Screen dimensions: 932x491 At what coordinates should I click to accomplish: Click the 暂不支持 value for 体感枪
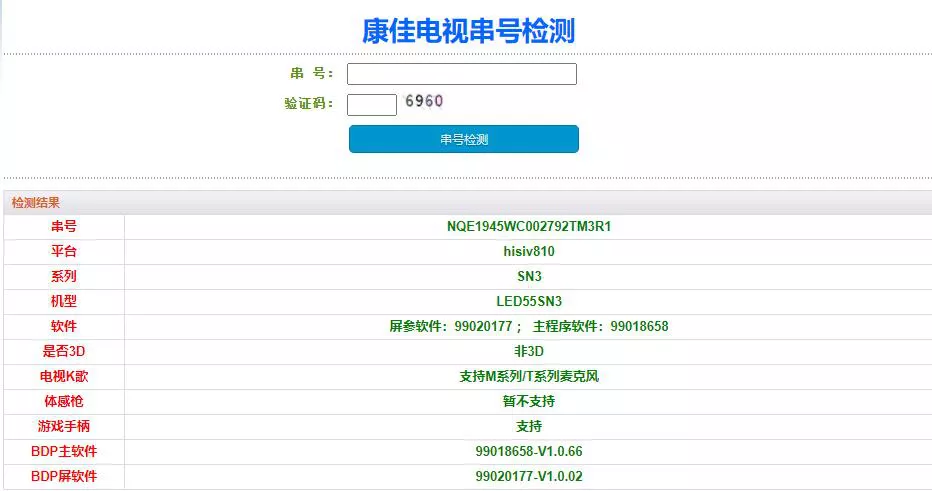pyautogui.click(x=528, y=402)
